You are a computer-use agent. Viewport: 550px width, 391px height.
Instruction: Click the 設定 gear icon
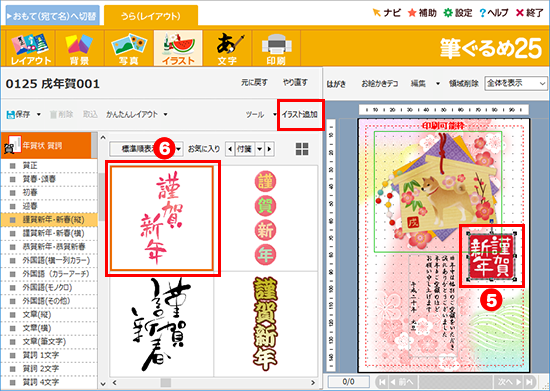coord(448,13)
